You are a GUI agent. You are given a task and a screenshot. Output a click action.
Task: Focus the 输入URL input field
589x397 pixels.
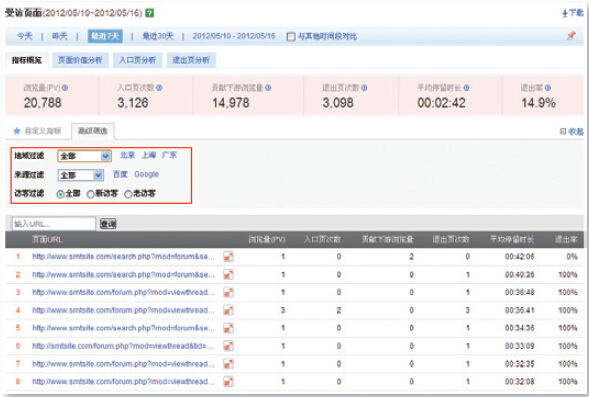(54, 224)
